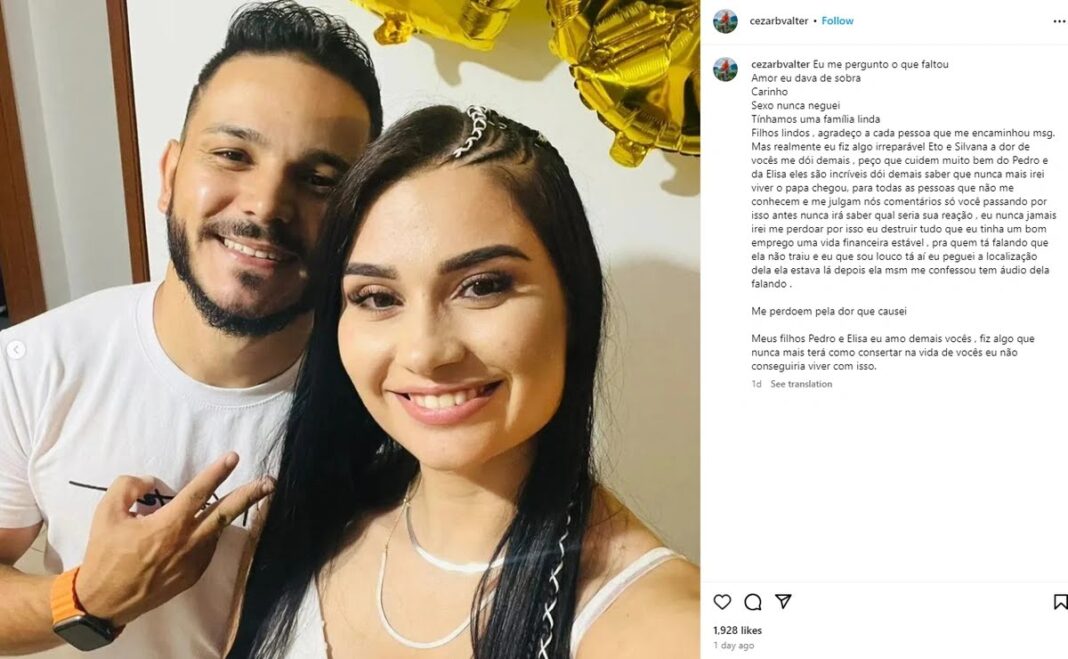Screen dimensions: 1068x659
Task: Open the 1 day ago post timestamp
Action: 734,645
